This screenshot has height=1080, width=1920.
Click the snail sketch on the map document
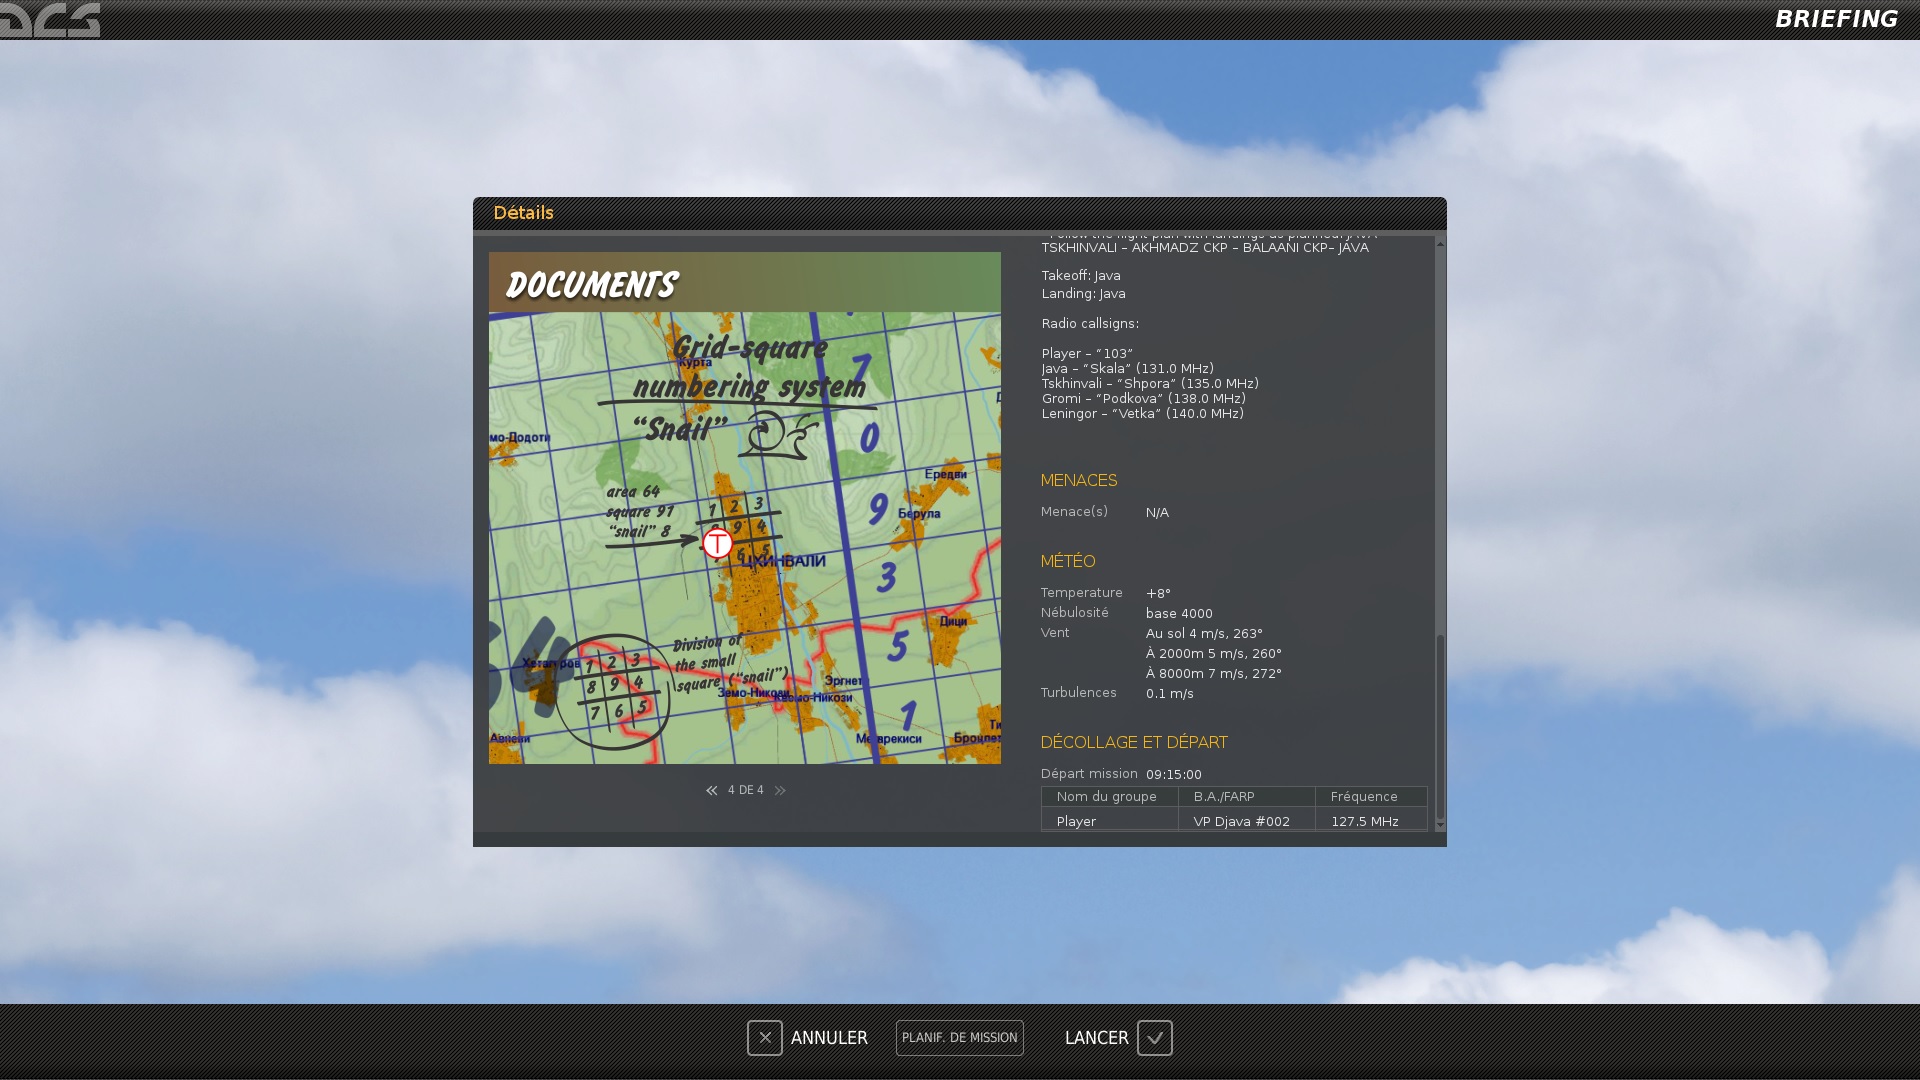tap(780, 435)
